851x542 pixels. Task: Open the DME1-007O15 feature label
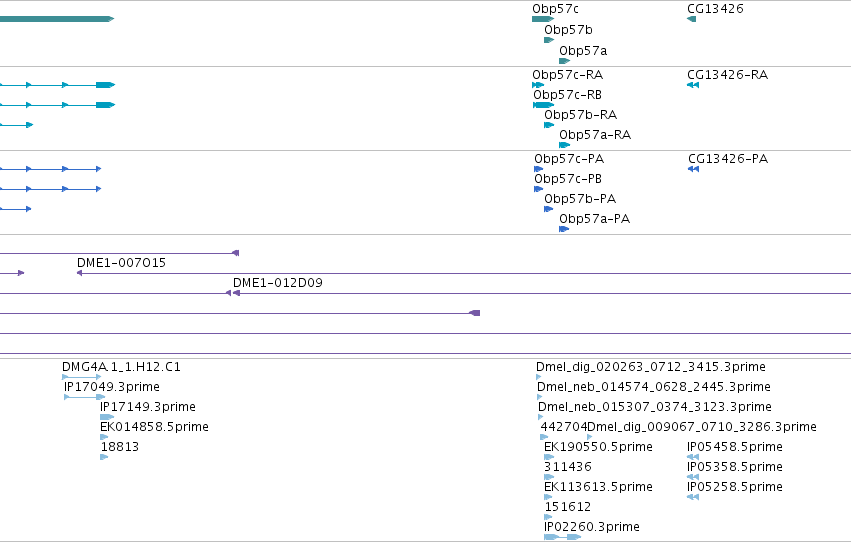[122, 263]
